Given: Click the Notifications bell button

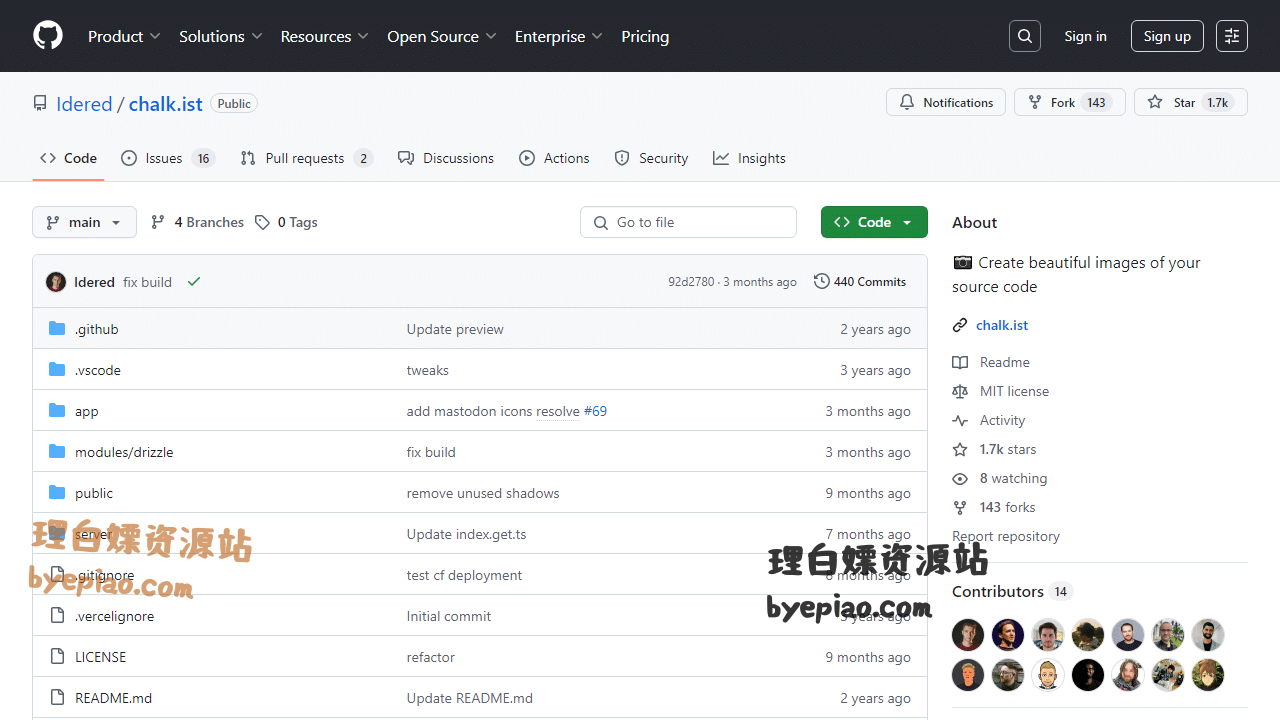Looking at the screenshot, I should point(946,102).
